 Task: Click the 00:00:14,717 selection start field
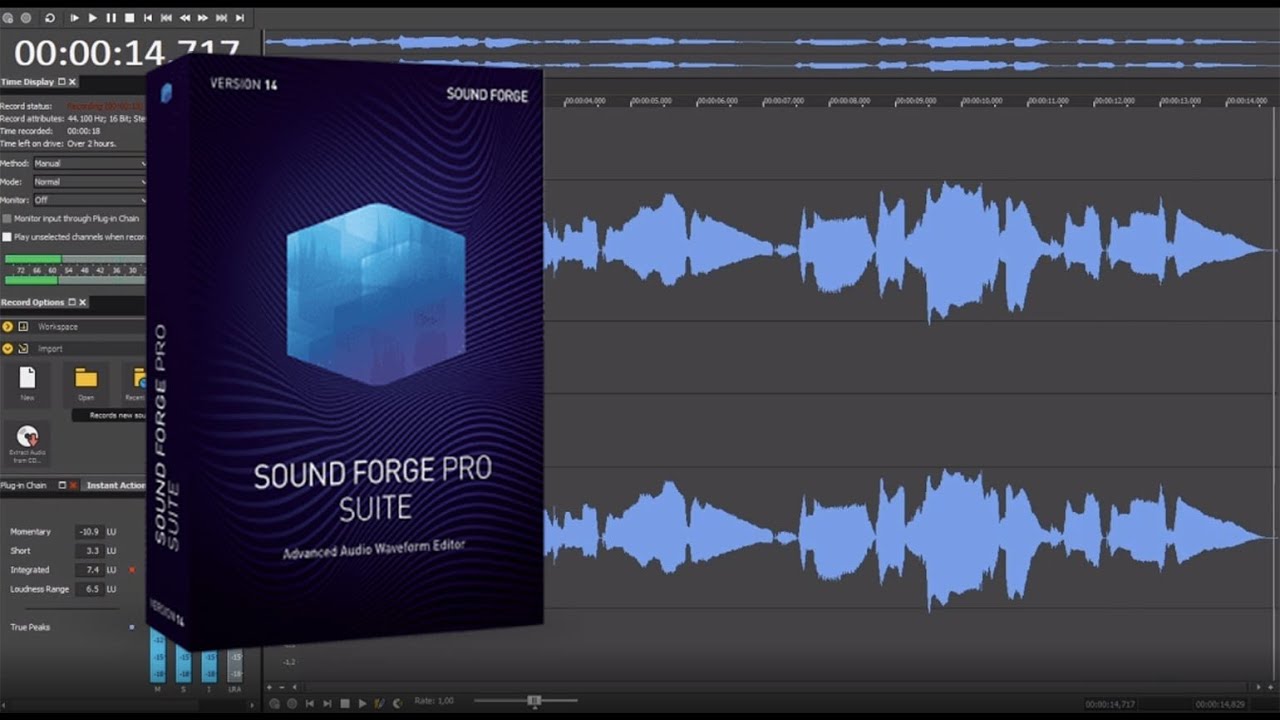pyautogui.click(x=1112, y=704)
